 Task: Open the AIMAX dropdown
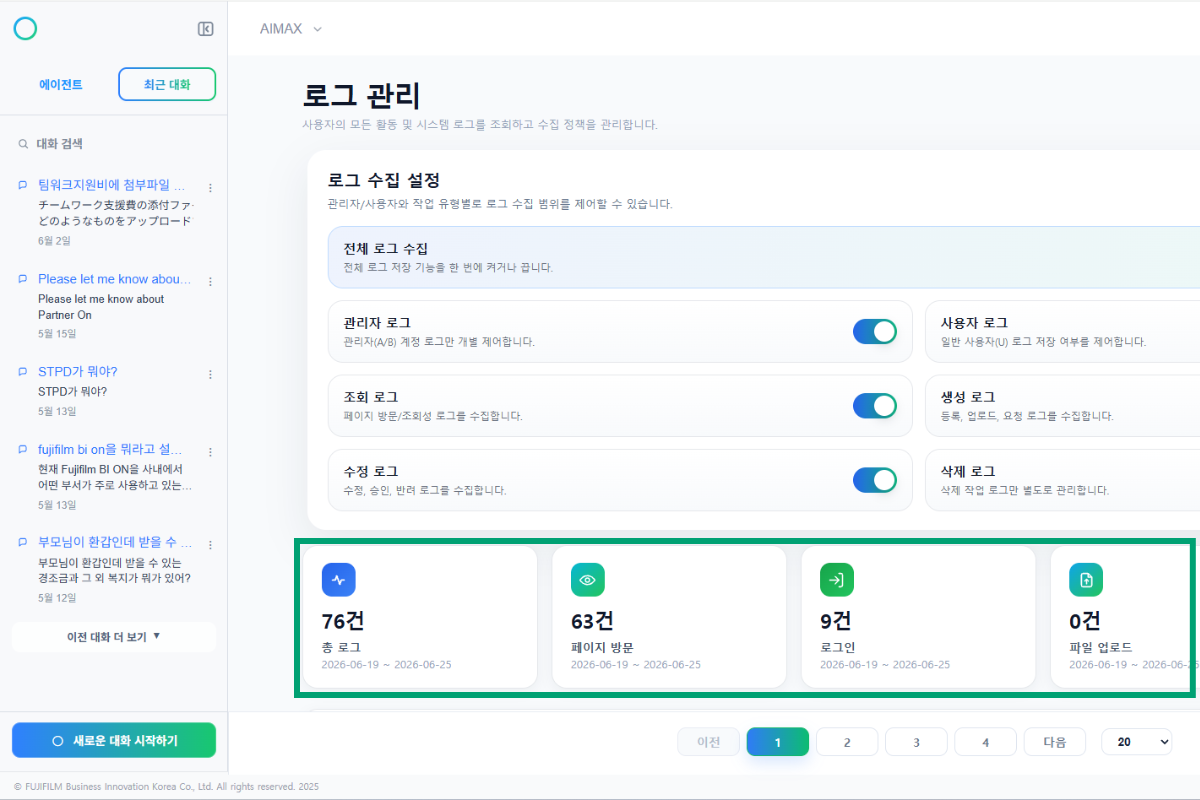click(291, 29)
